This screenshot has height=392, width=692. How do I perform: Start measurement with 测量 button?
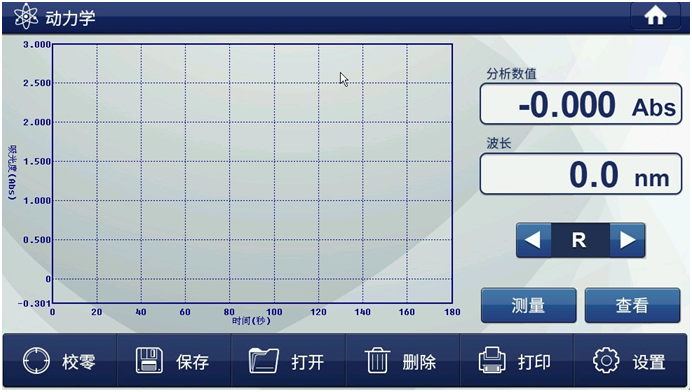(529, 305)
